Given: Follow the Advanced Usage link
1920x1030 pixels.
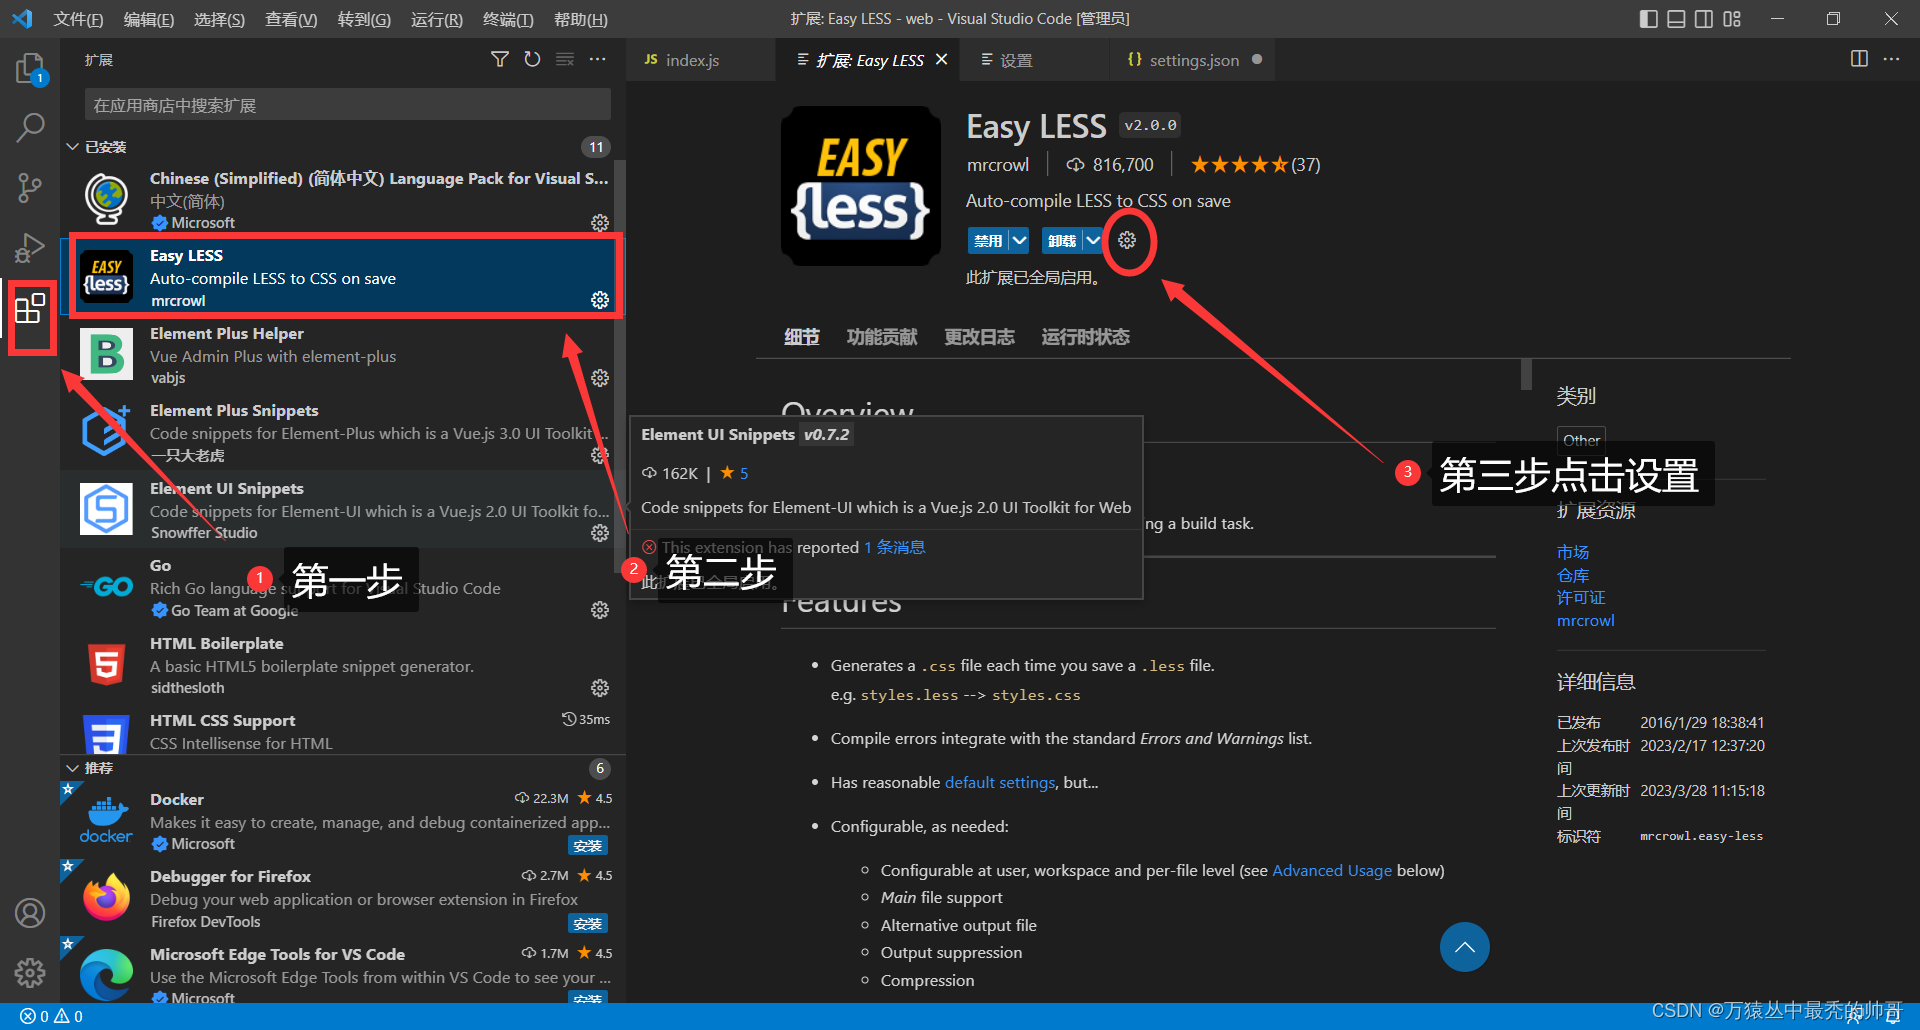Looking at the screenshot, I should pos(1331,870).
